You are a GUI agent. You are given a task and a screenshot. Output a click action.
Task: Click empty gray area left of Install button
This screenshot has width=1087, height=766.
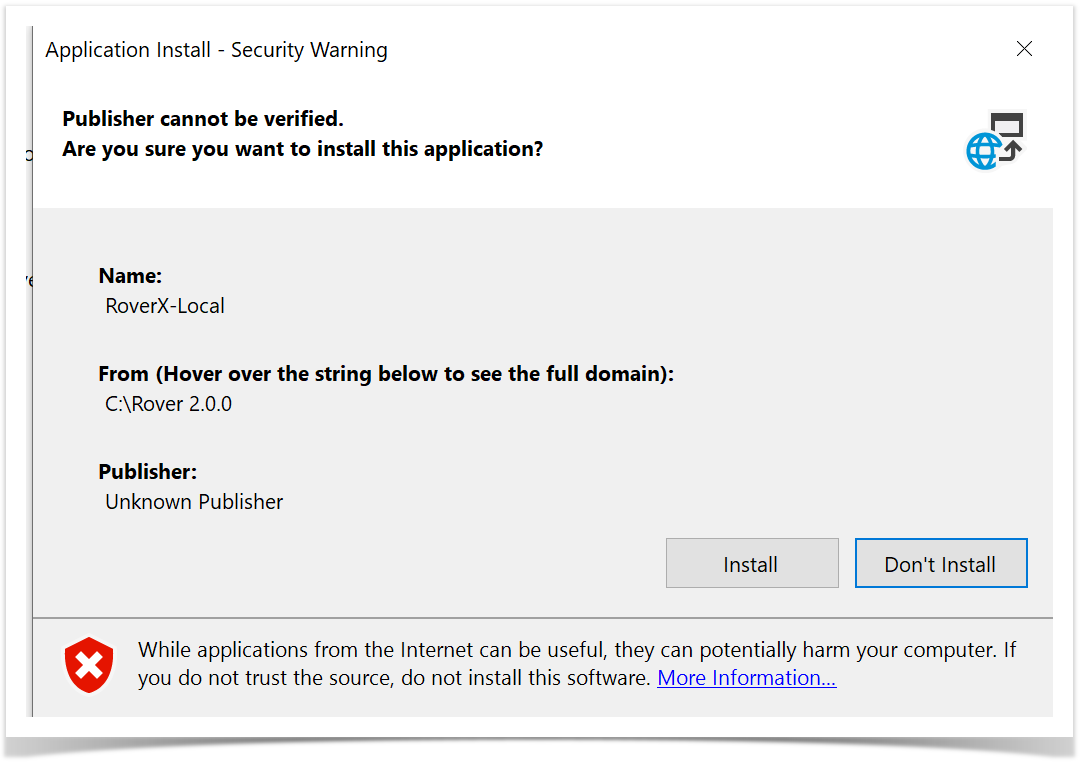coord(450,564)
